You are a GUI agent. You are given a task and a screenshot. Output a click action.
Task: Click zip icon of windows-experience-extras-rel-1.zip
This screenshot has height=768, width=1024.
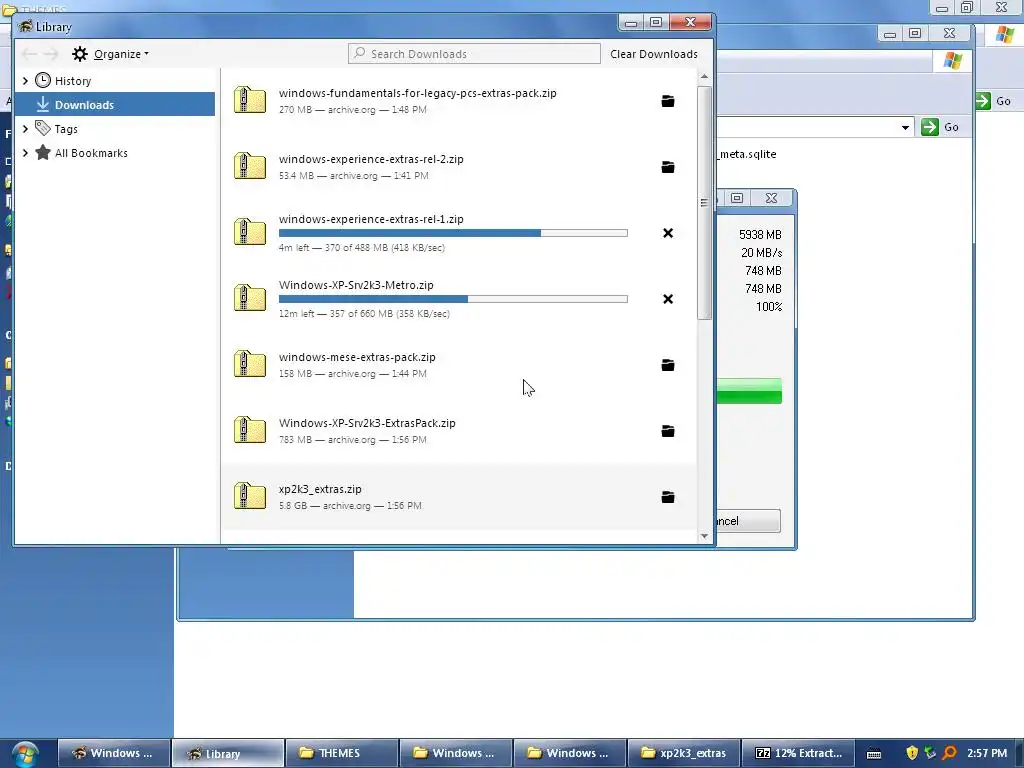coord(249,232)
